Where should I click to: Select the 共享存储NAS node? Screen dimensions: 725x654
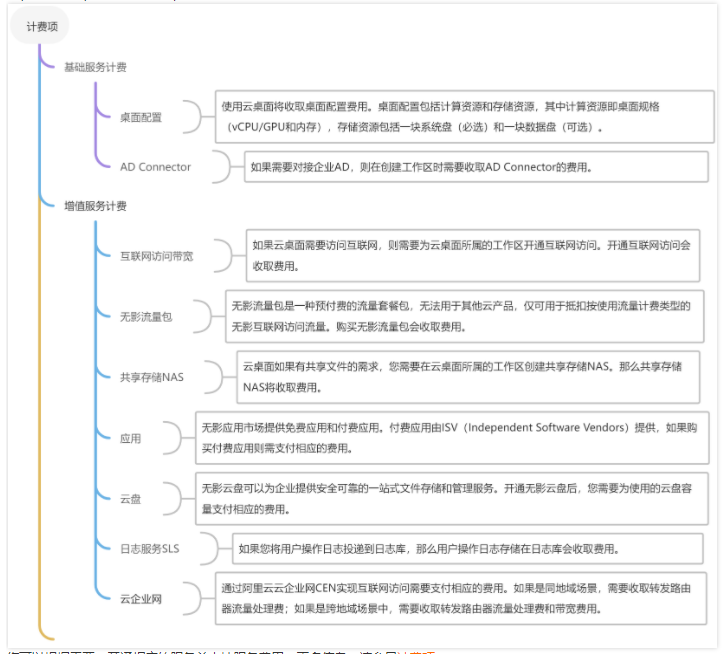[x=152, y=377]
